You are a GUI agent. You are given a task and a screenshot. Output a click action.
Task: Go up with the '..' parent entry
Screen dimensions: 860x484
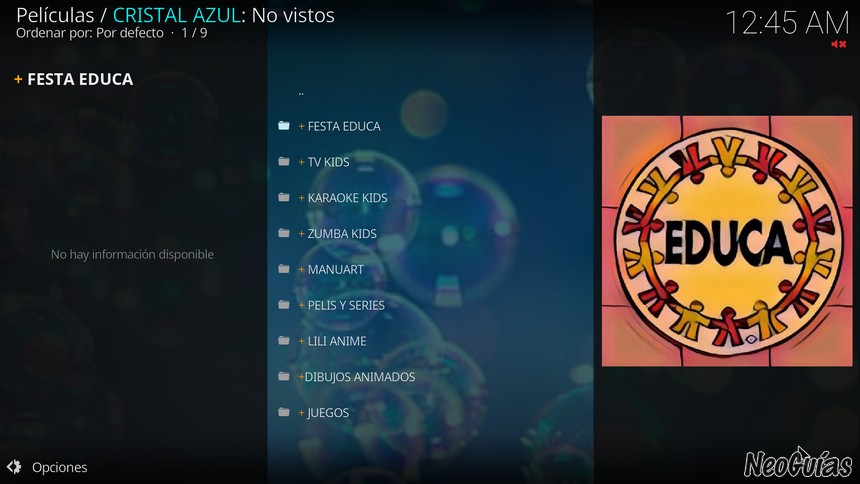point(430,92)
